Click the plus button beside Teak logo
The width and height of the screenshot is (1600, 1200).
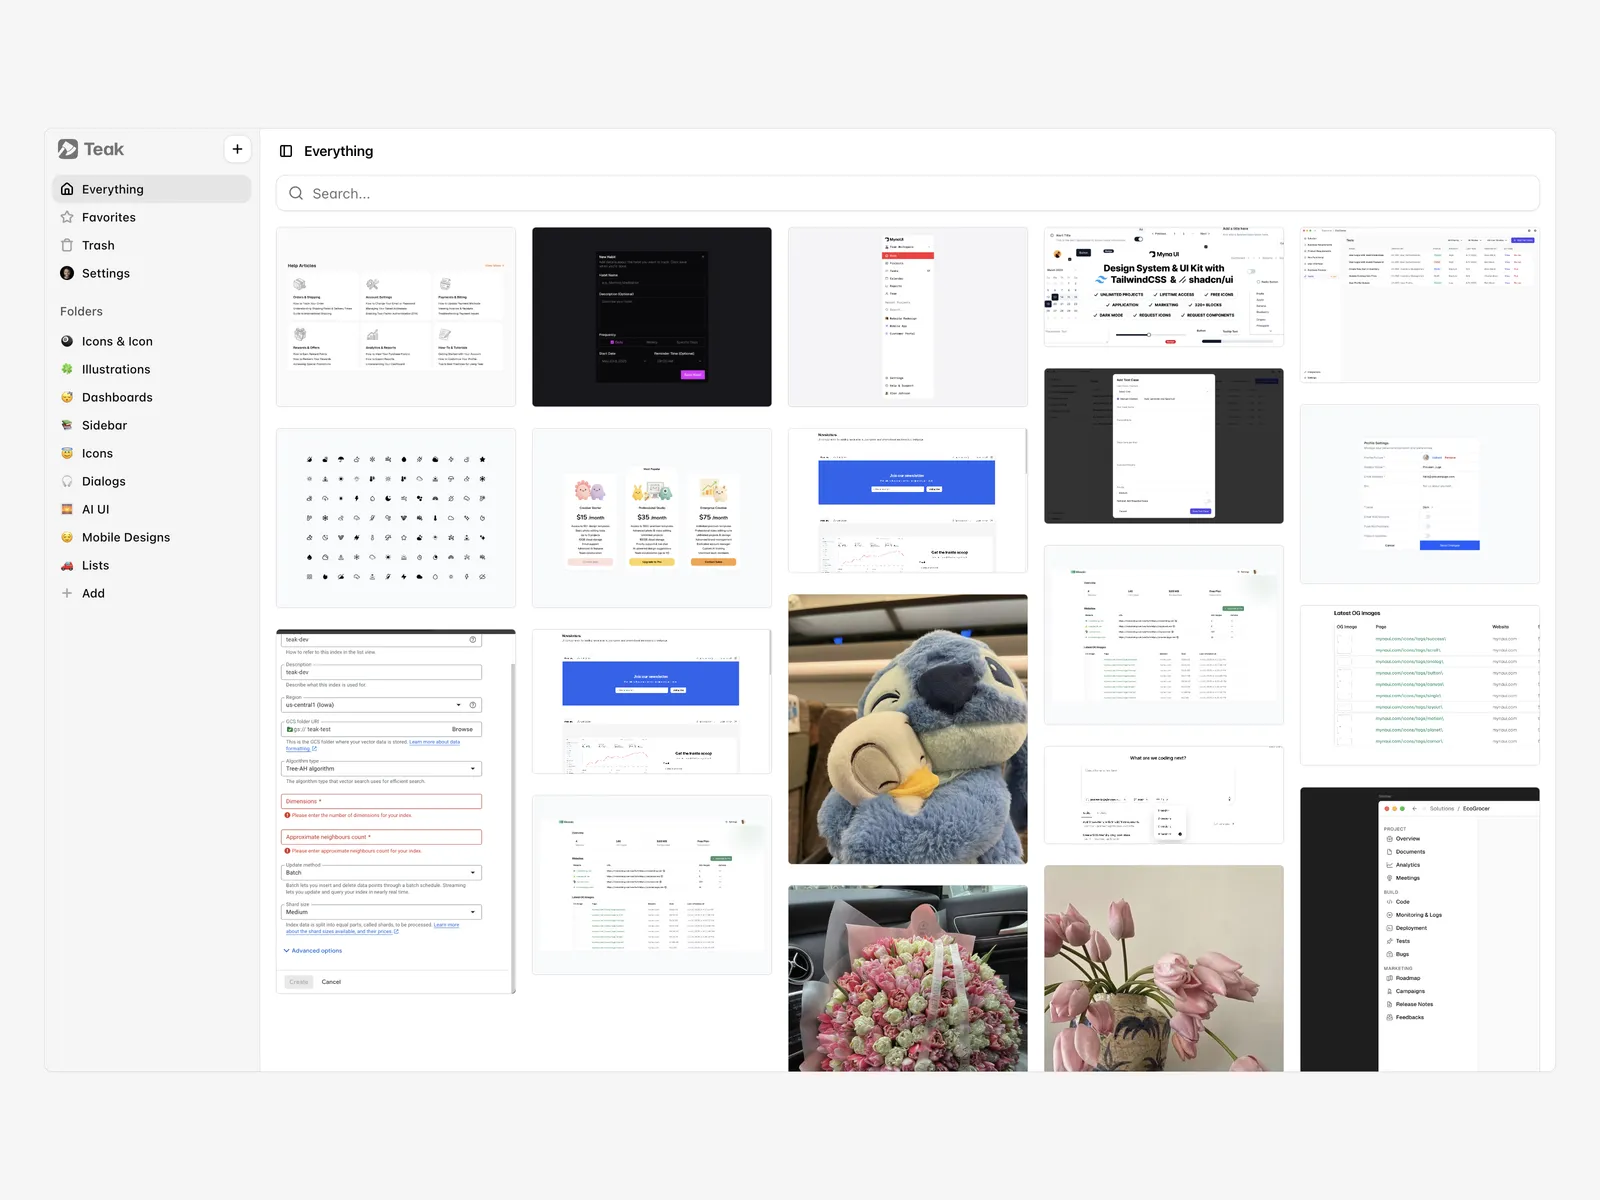coord(237,149)
